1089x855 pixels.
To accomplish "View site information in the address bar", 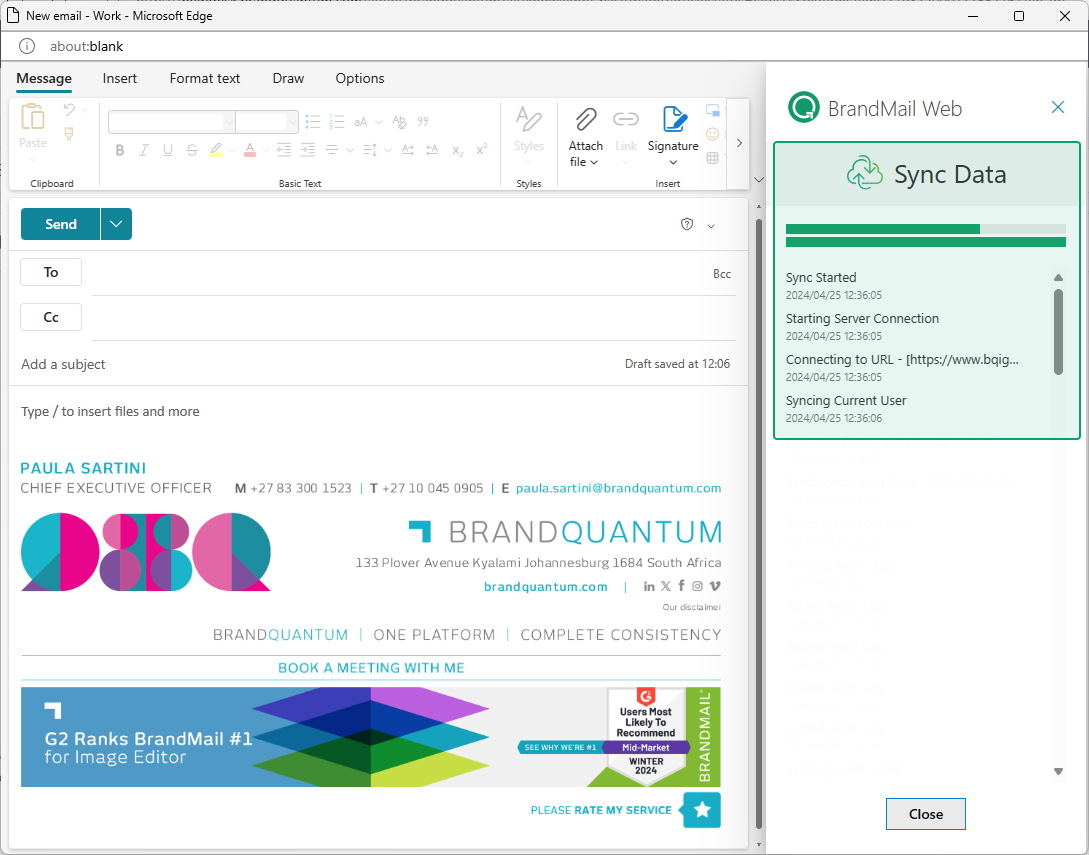I will pos(26,47).
